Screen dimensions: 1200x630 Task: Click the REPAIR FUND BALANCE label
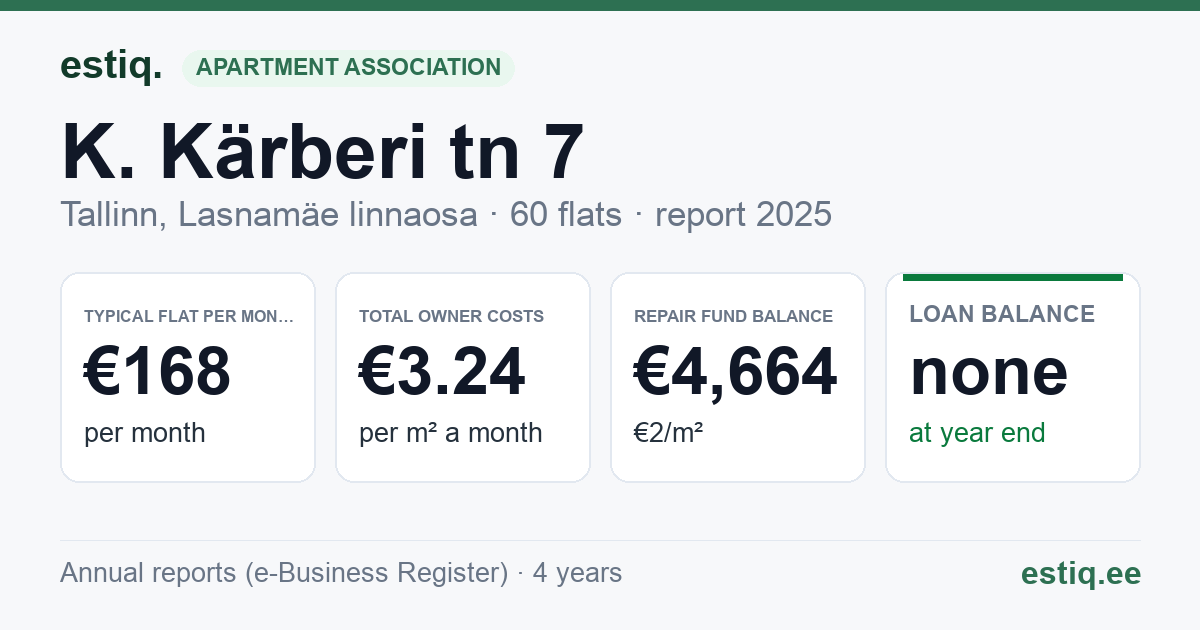coord(734,316)
